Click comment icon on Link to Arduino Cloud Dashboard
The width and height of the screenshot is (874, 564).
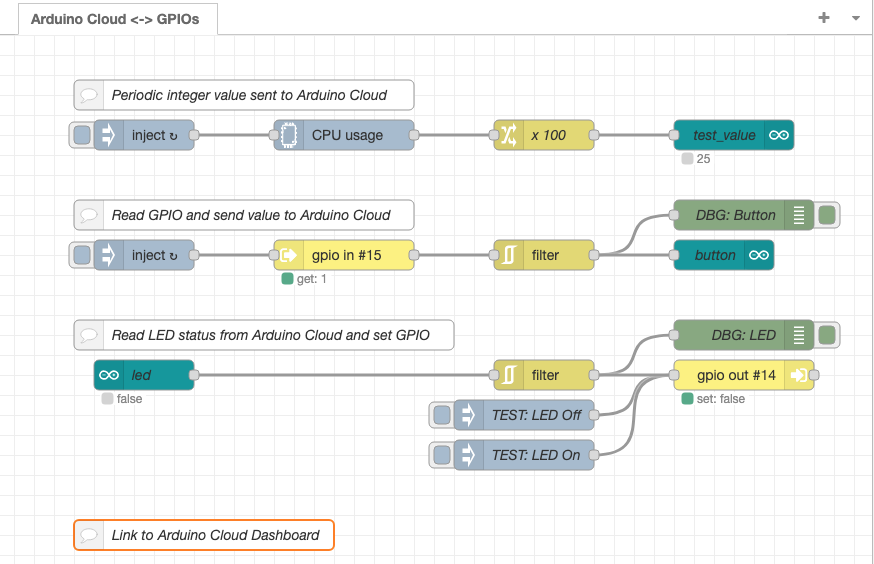click(x=89, y=535)
